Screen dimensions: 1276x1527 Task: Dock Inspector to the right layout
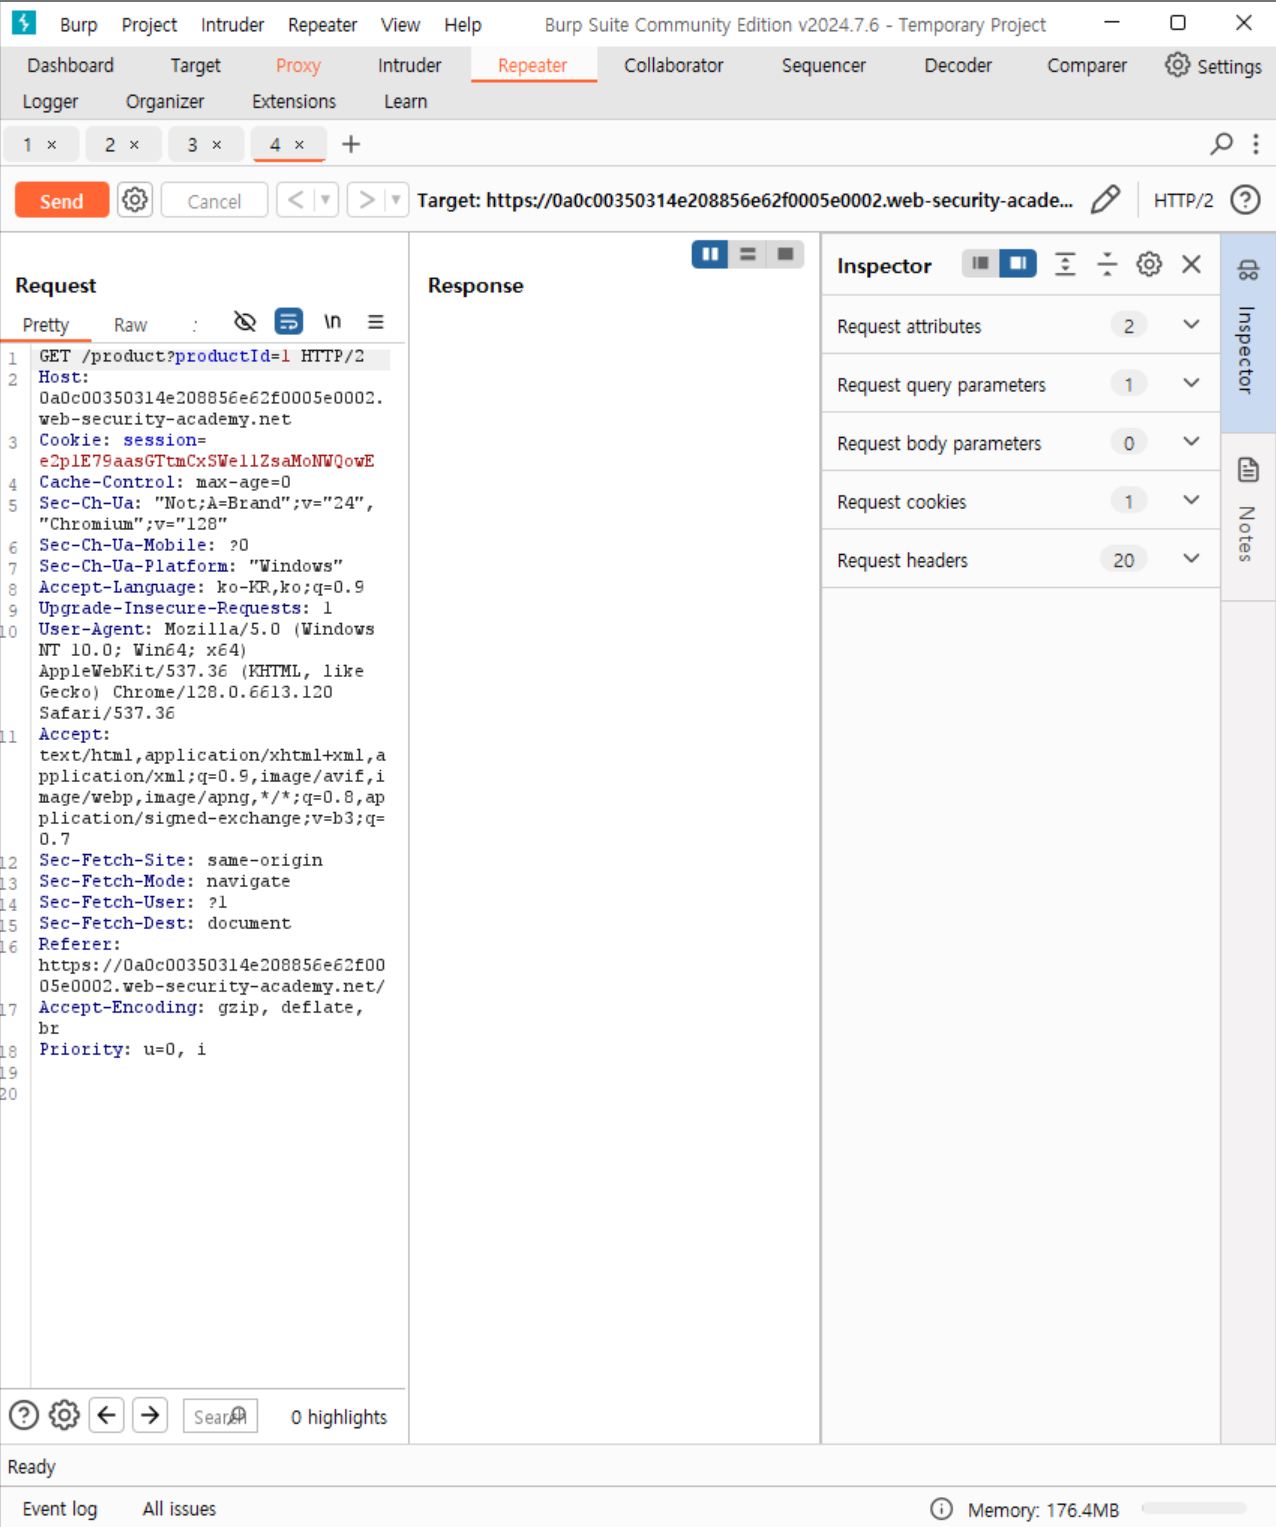pyautogui.click(x=1018, y=264)
